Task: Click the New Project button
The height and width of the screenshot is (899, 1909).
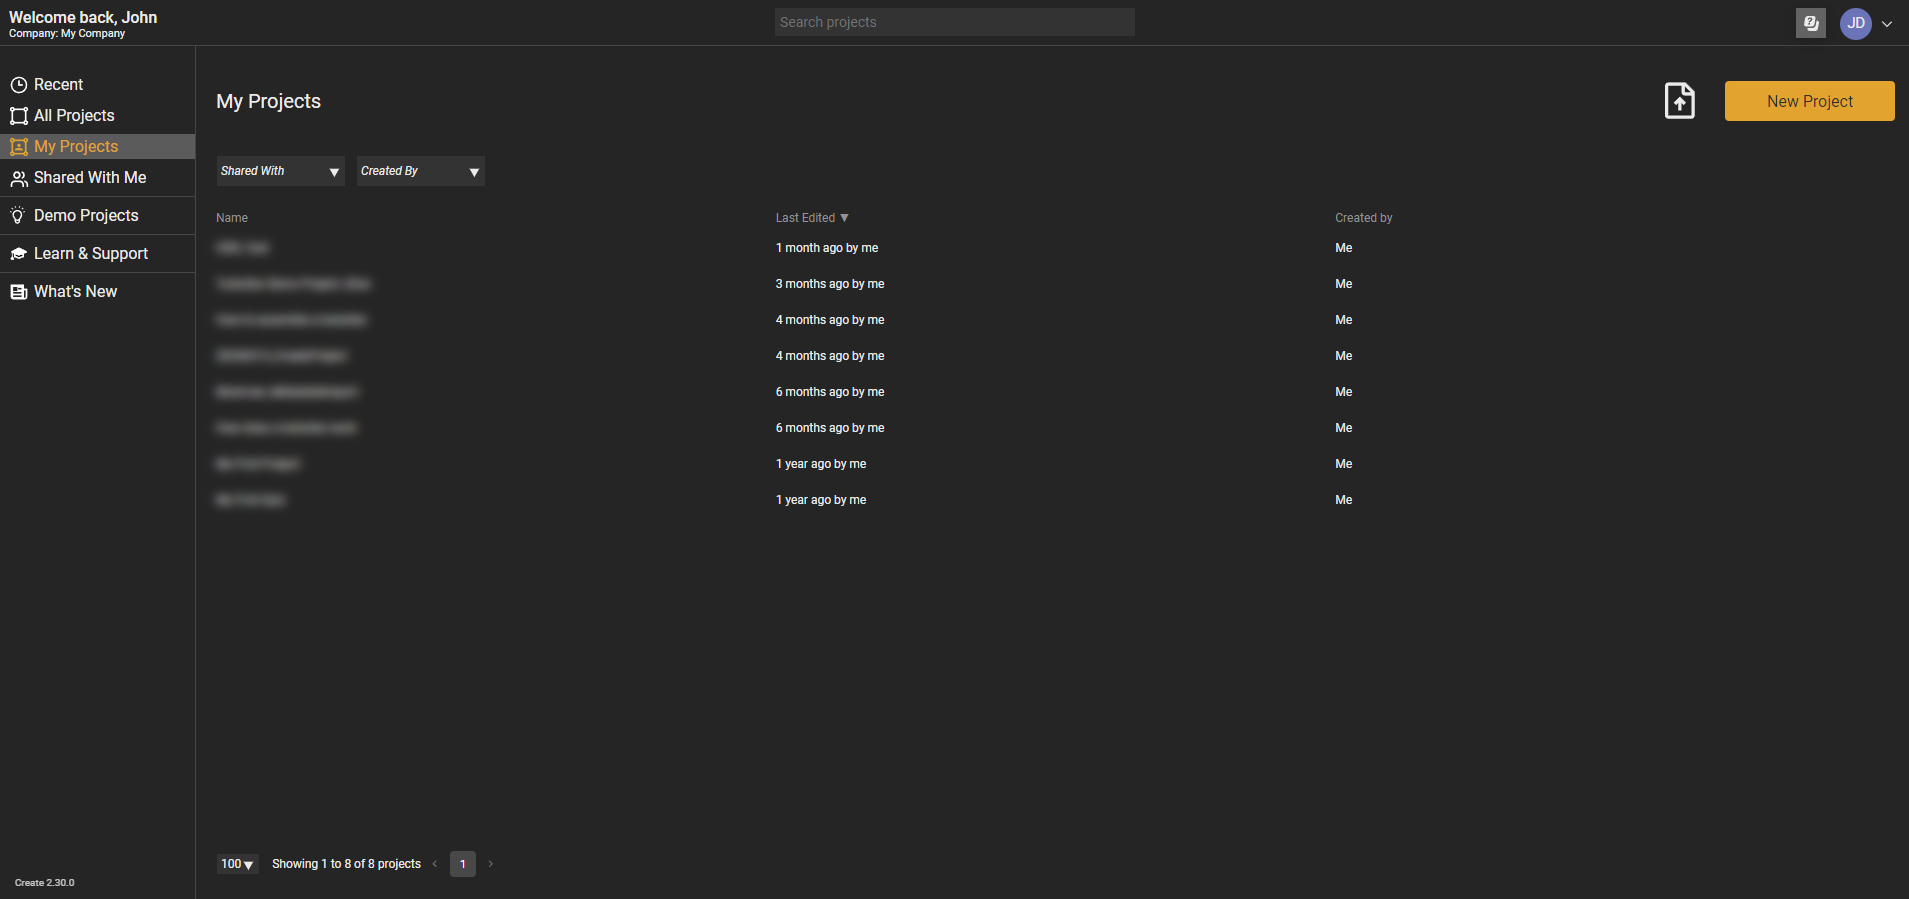Action: (x=1809, y=101)
